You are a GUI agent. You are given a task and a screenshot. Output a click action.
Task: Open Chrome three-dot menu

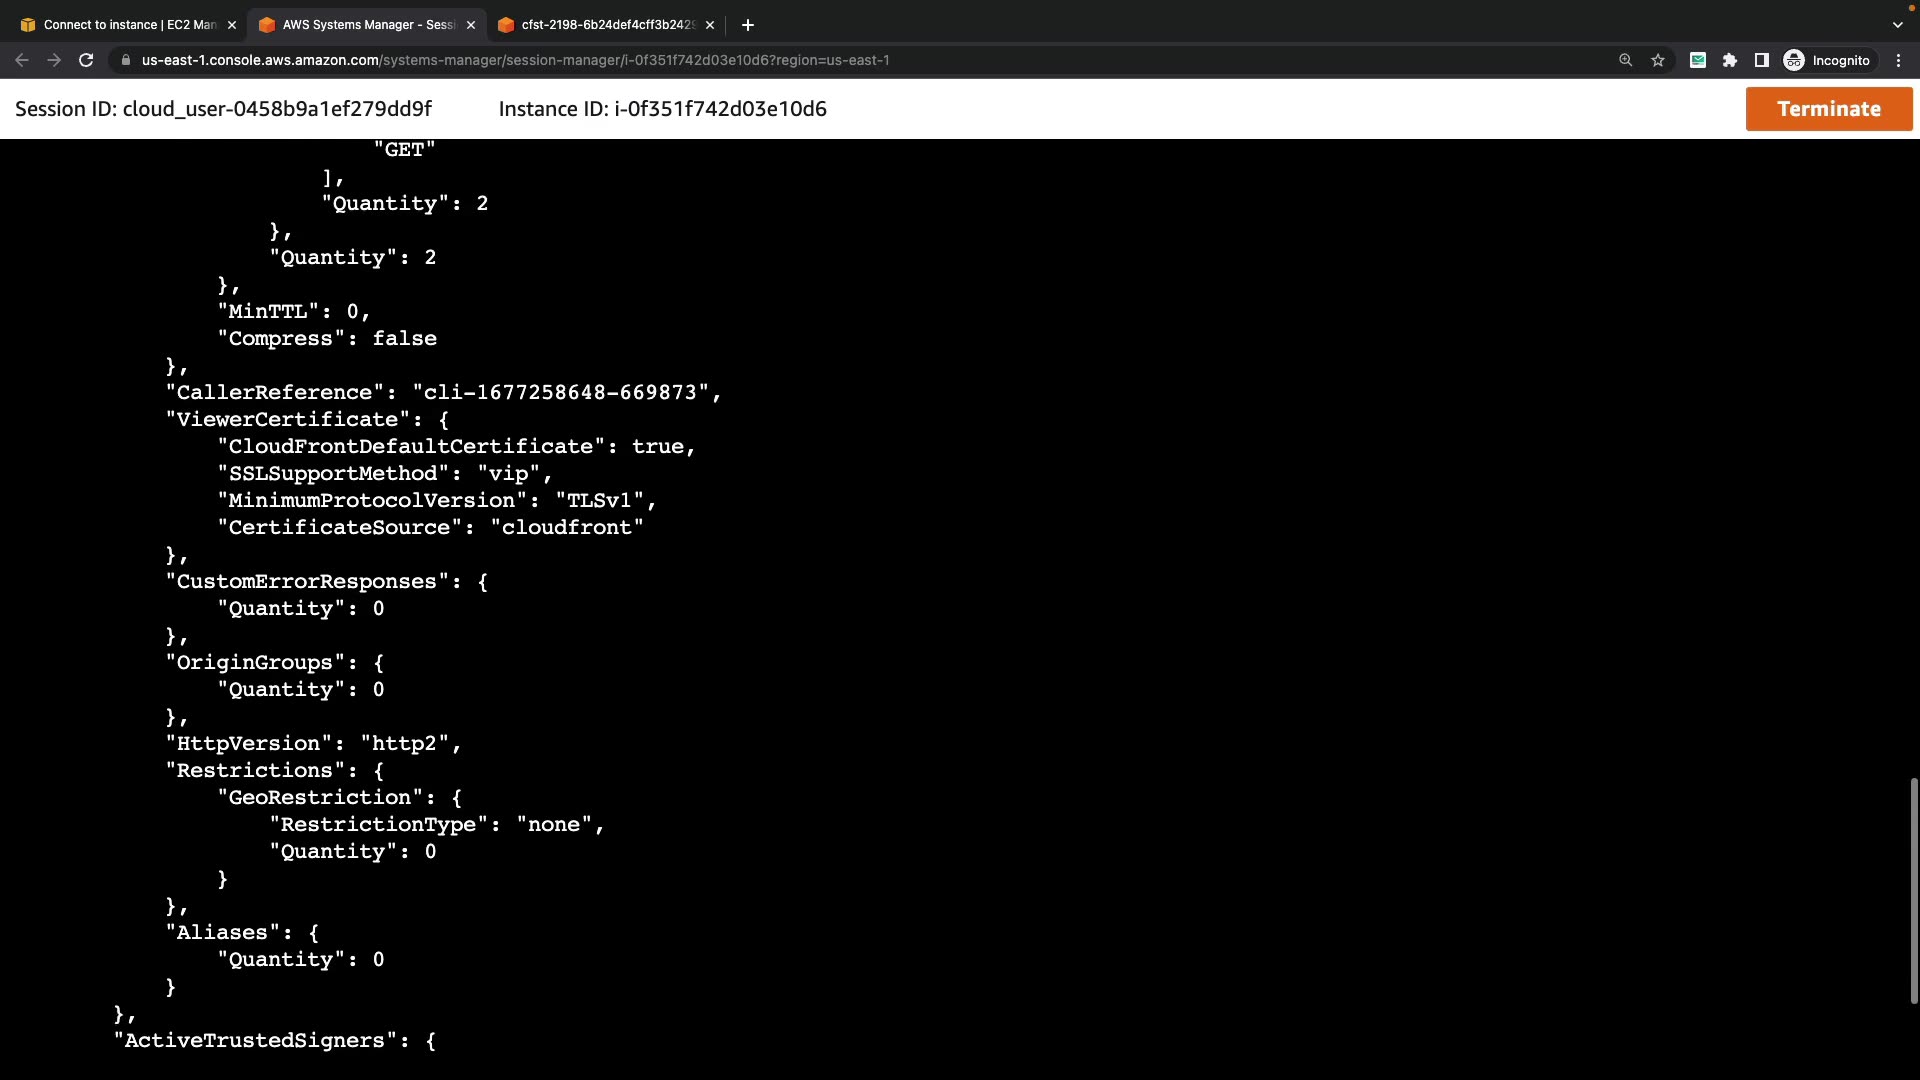coord(1899,60)
